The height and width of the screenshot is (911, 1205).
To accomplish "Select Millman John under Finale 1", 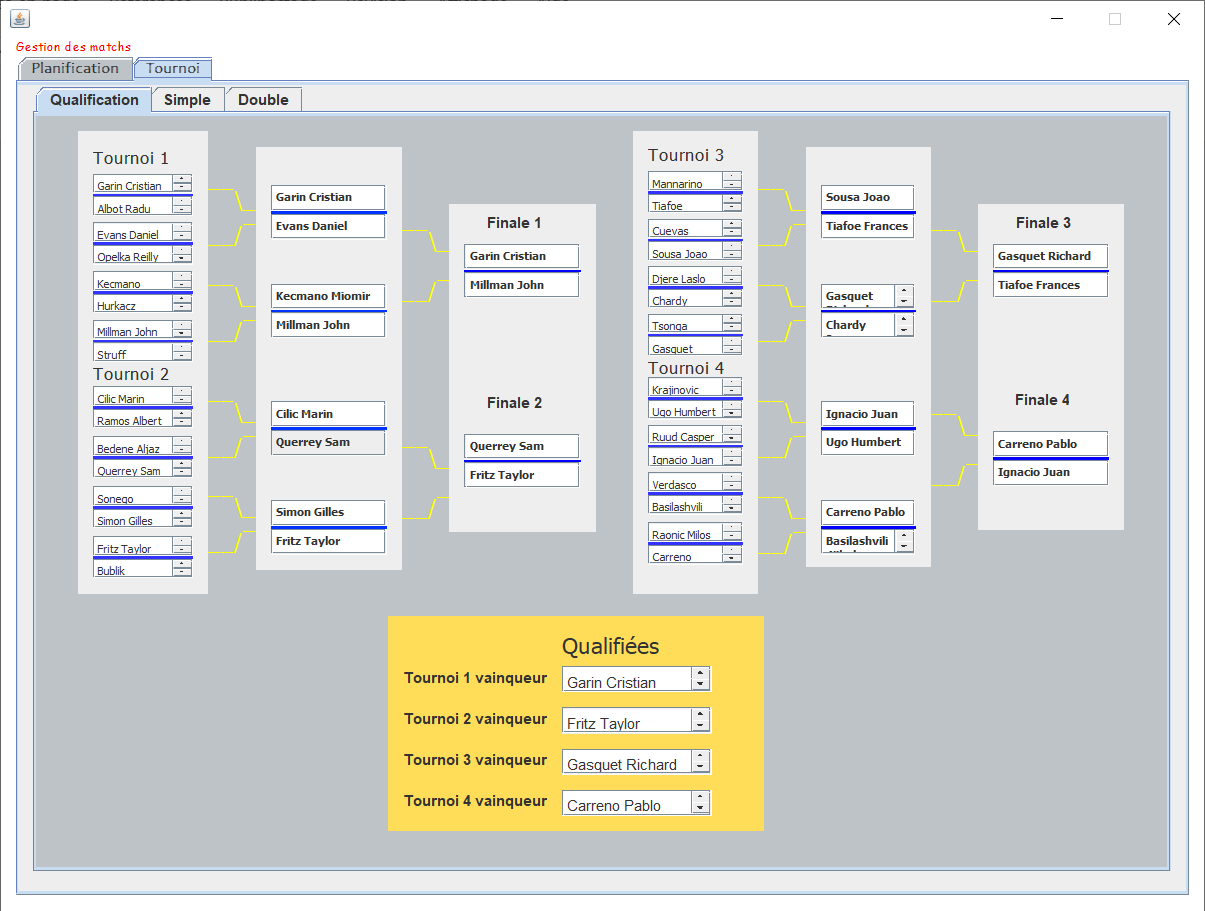I will click(x=521, y=285).
